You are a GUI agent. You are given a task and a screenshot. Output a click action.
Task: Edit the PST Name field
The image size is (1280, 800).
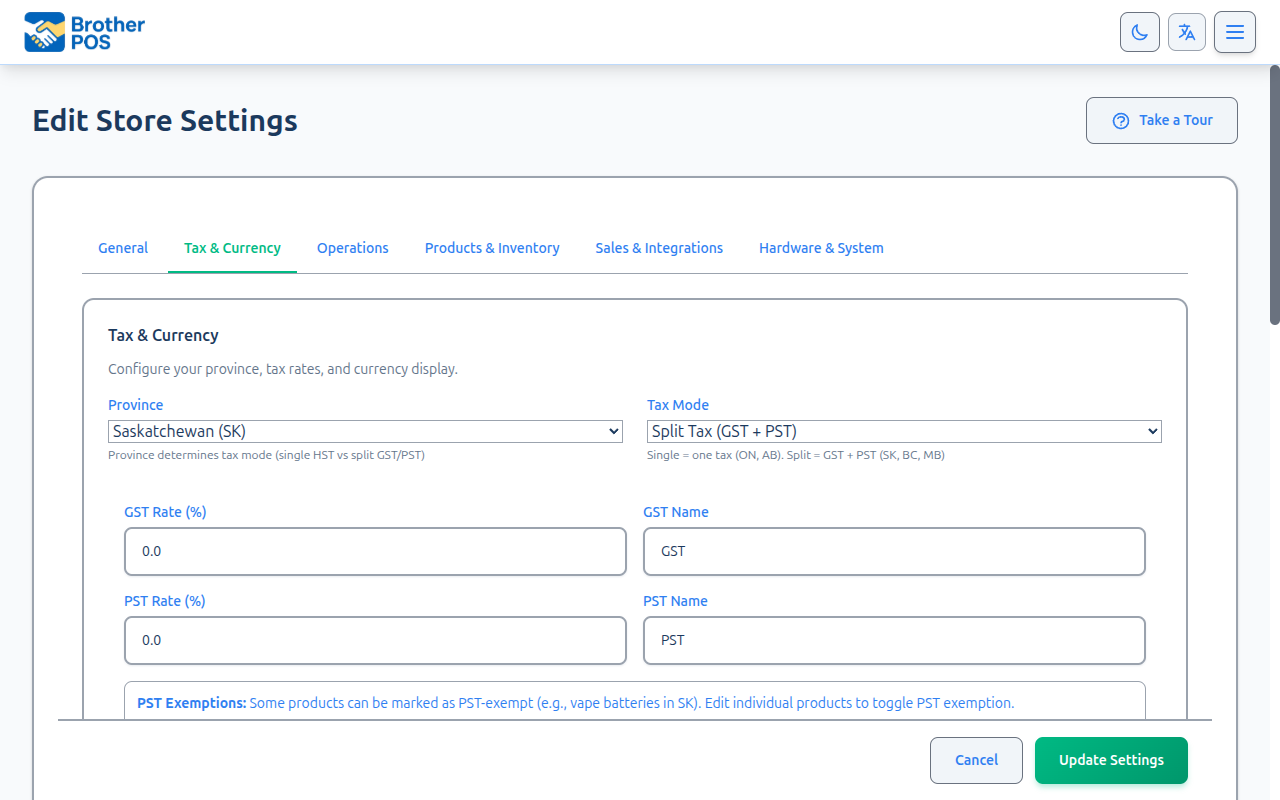894,640
